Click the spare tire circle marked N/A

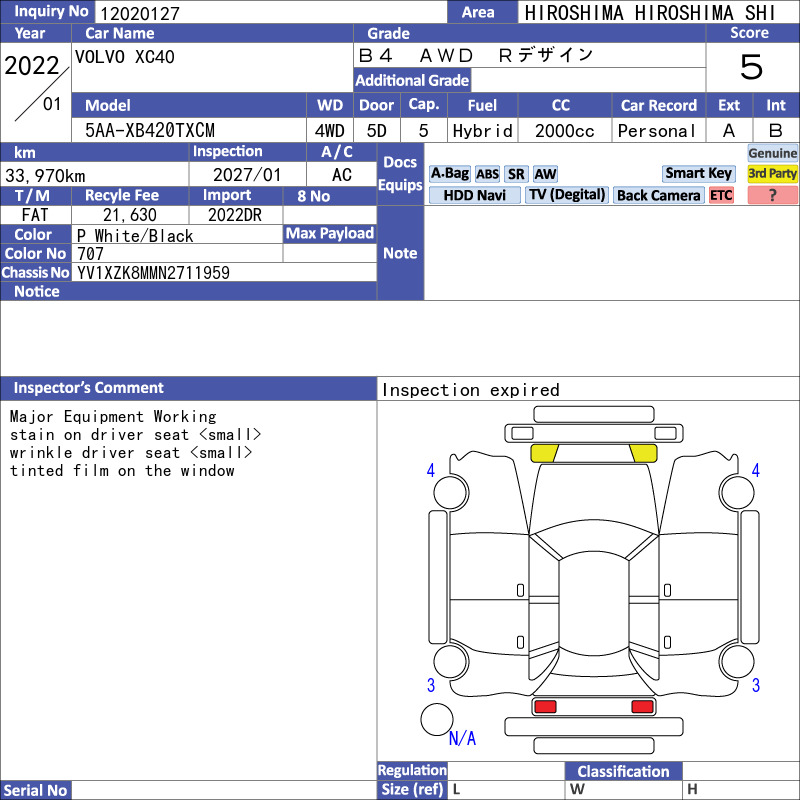click(436, 719)
